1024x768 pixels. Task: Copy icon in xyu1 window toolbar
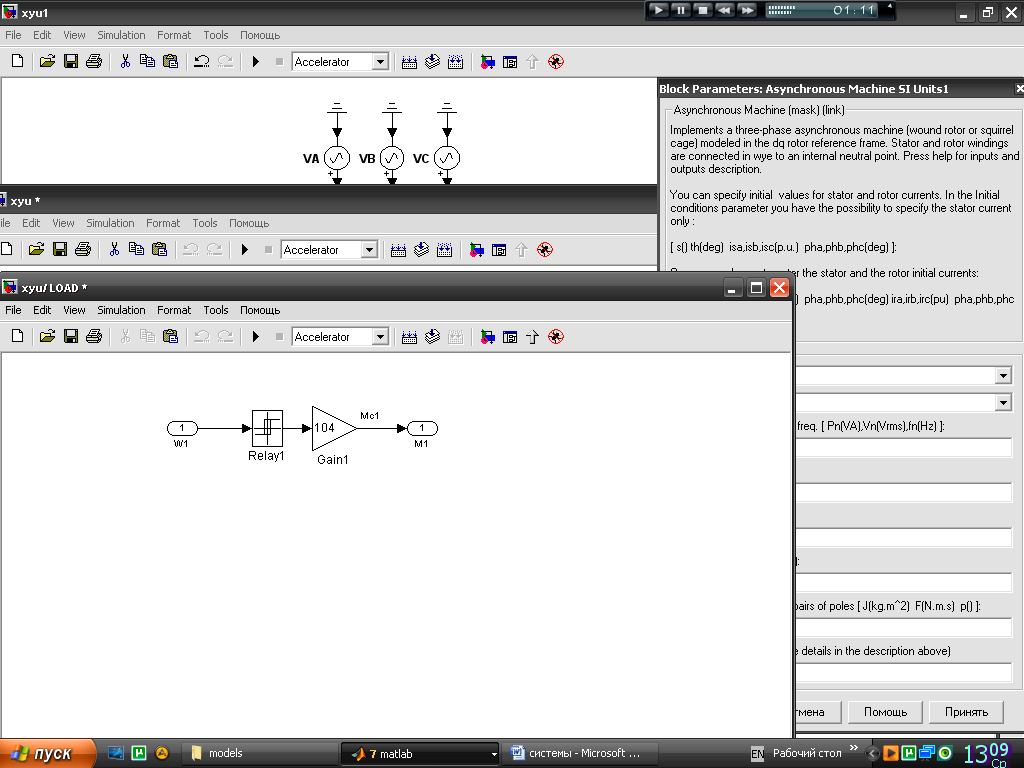(x=148, y=61)
